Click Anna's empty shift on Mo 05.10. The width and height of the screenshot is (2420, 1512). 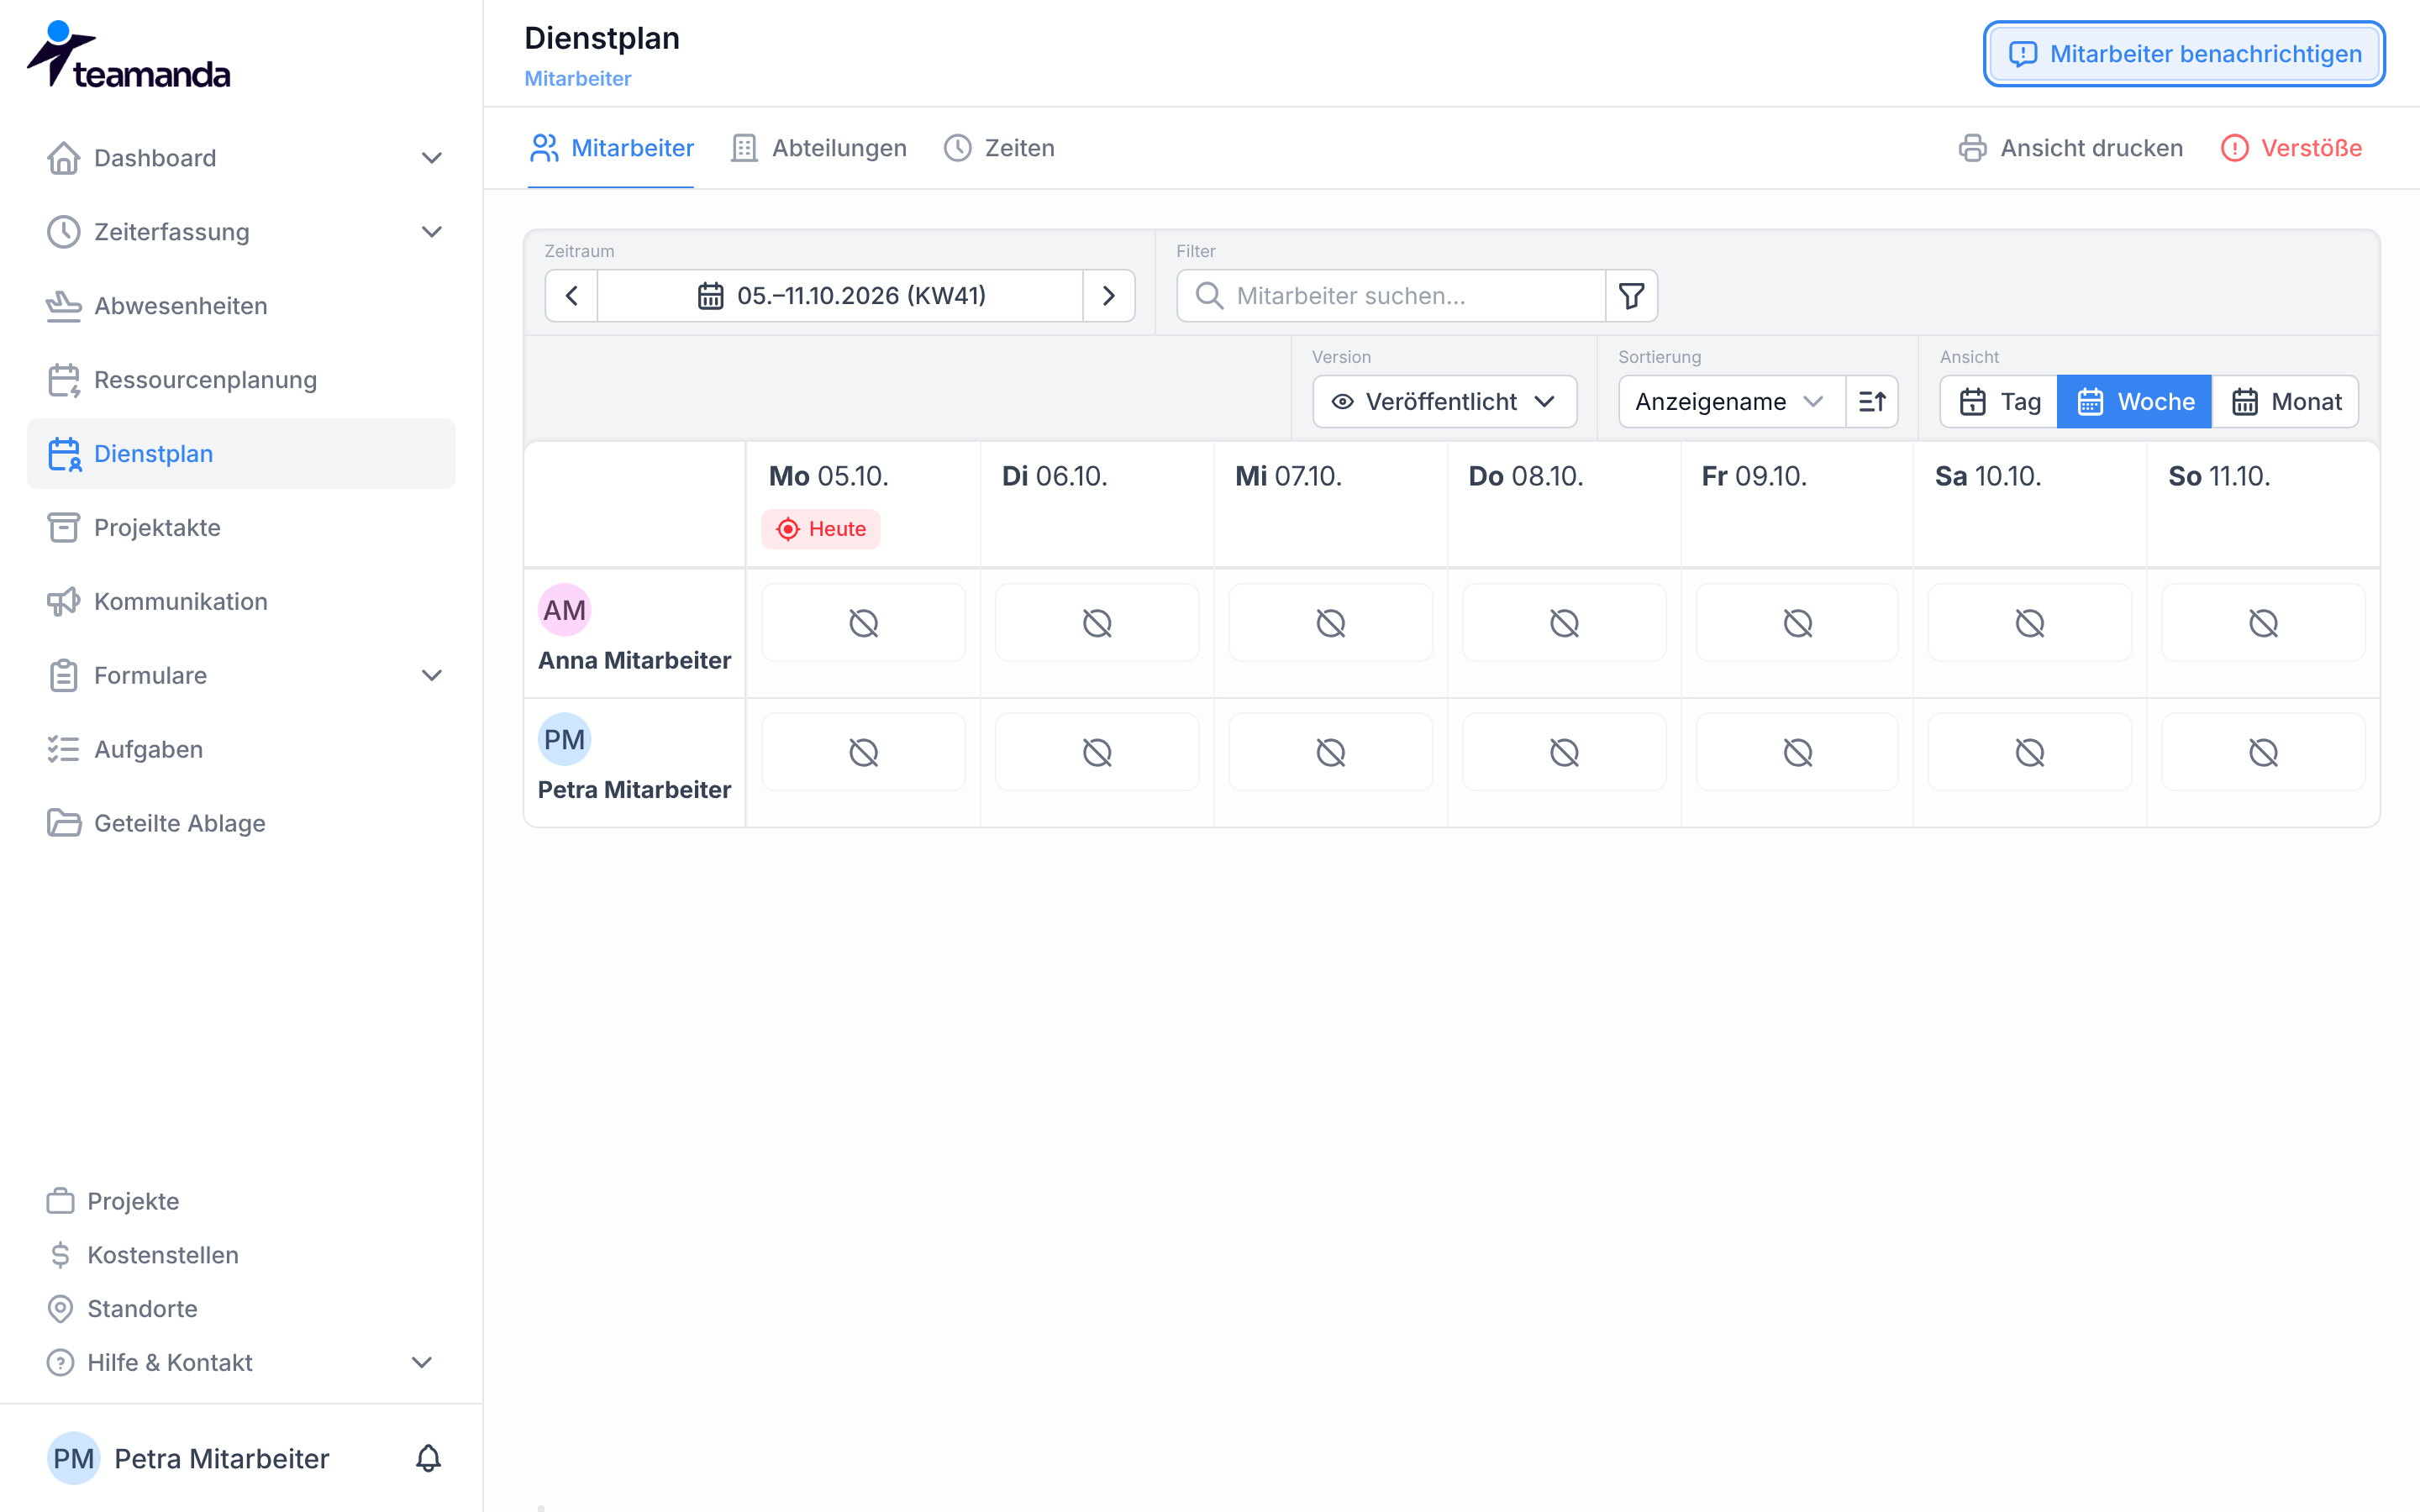point(863,623)
